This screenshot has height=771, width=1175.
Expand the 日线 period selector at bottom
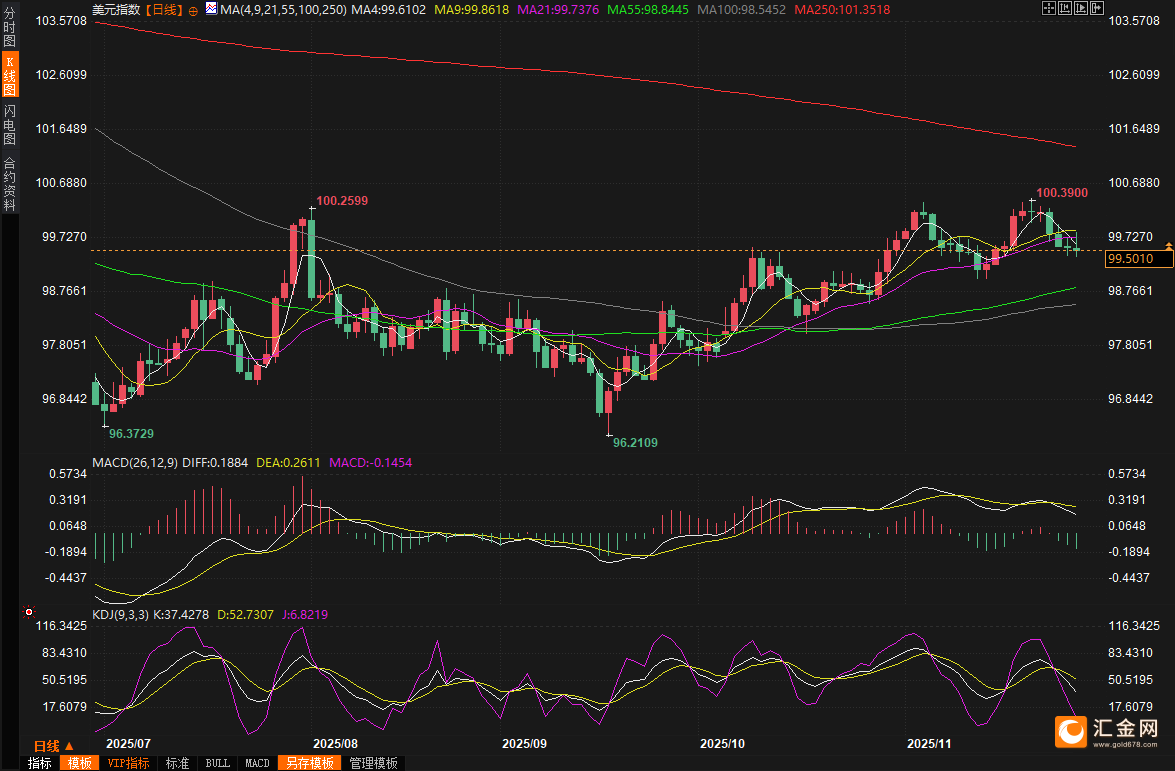tap(53, 746)
